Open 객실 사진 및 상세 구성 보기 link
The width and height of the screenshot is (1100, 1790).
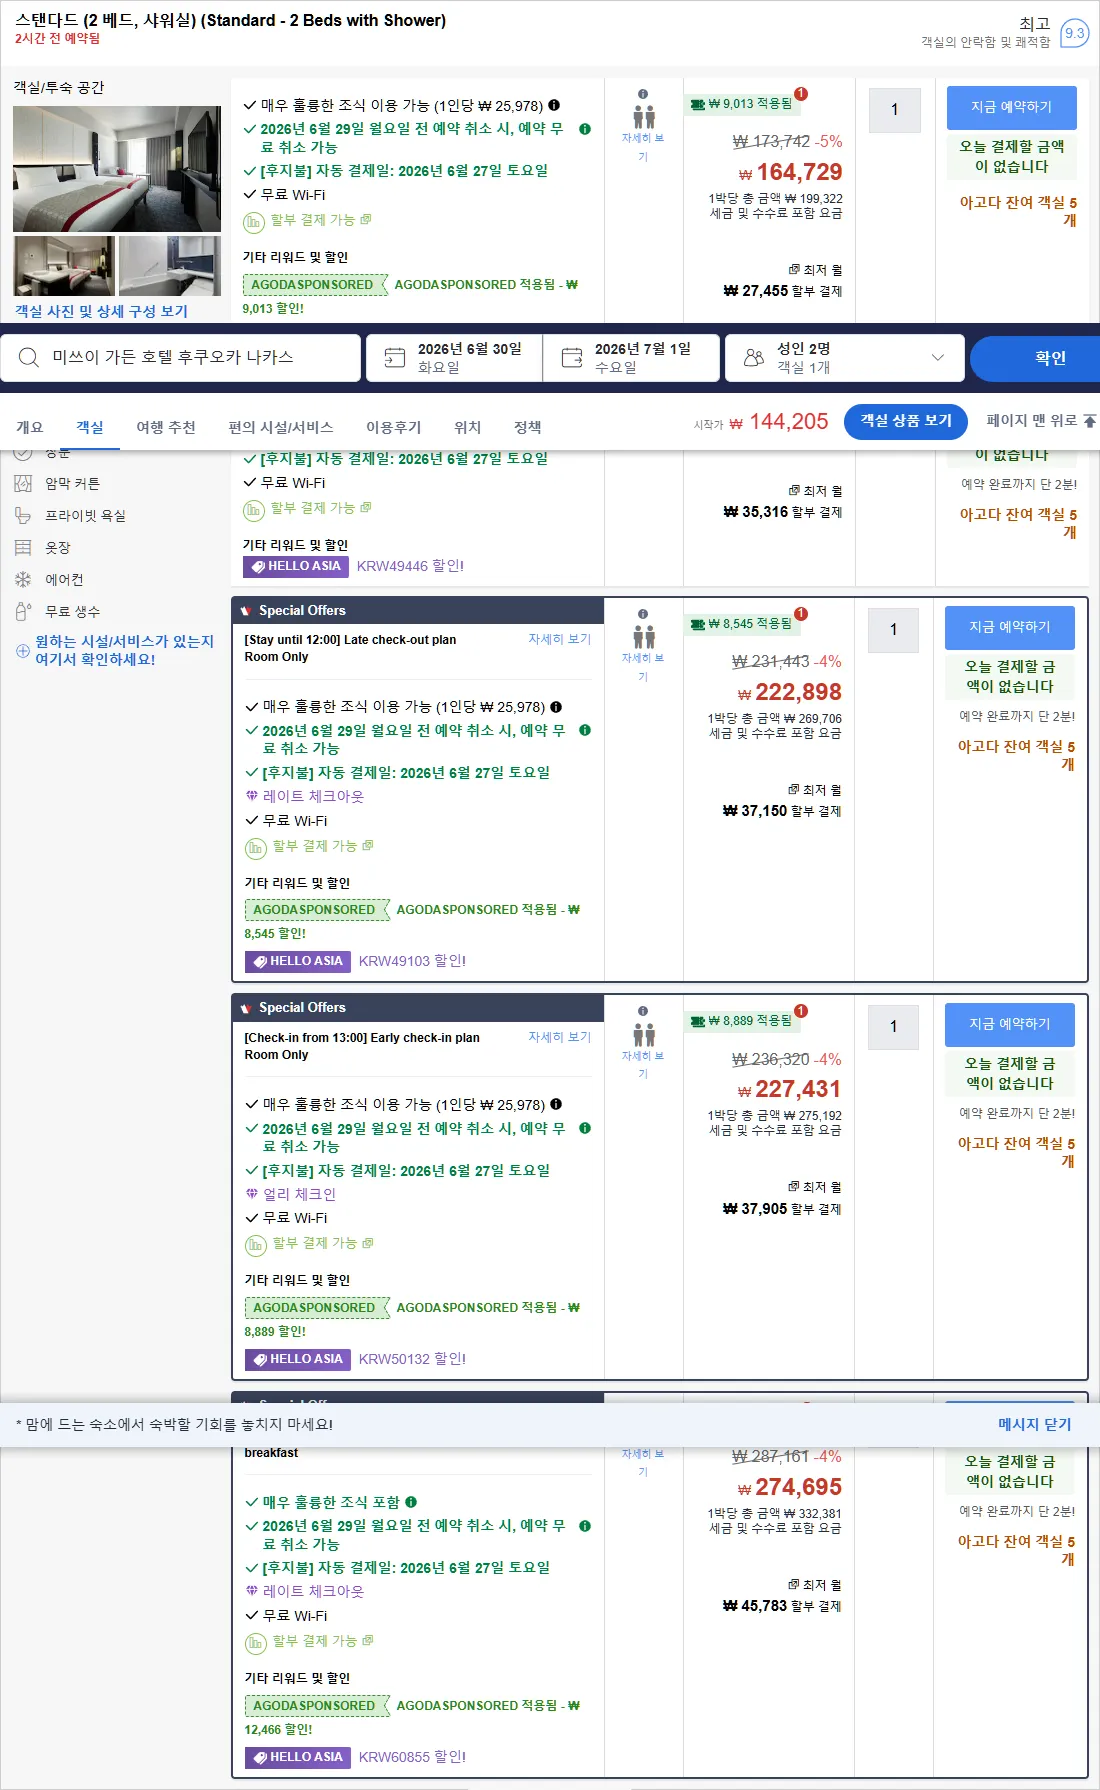pyautogui.click(x=101, y=311)
